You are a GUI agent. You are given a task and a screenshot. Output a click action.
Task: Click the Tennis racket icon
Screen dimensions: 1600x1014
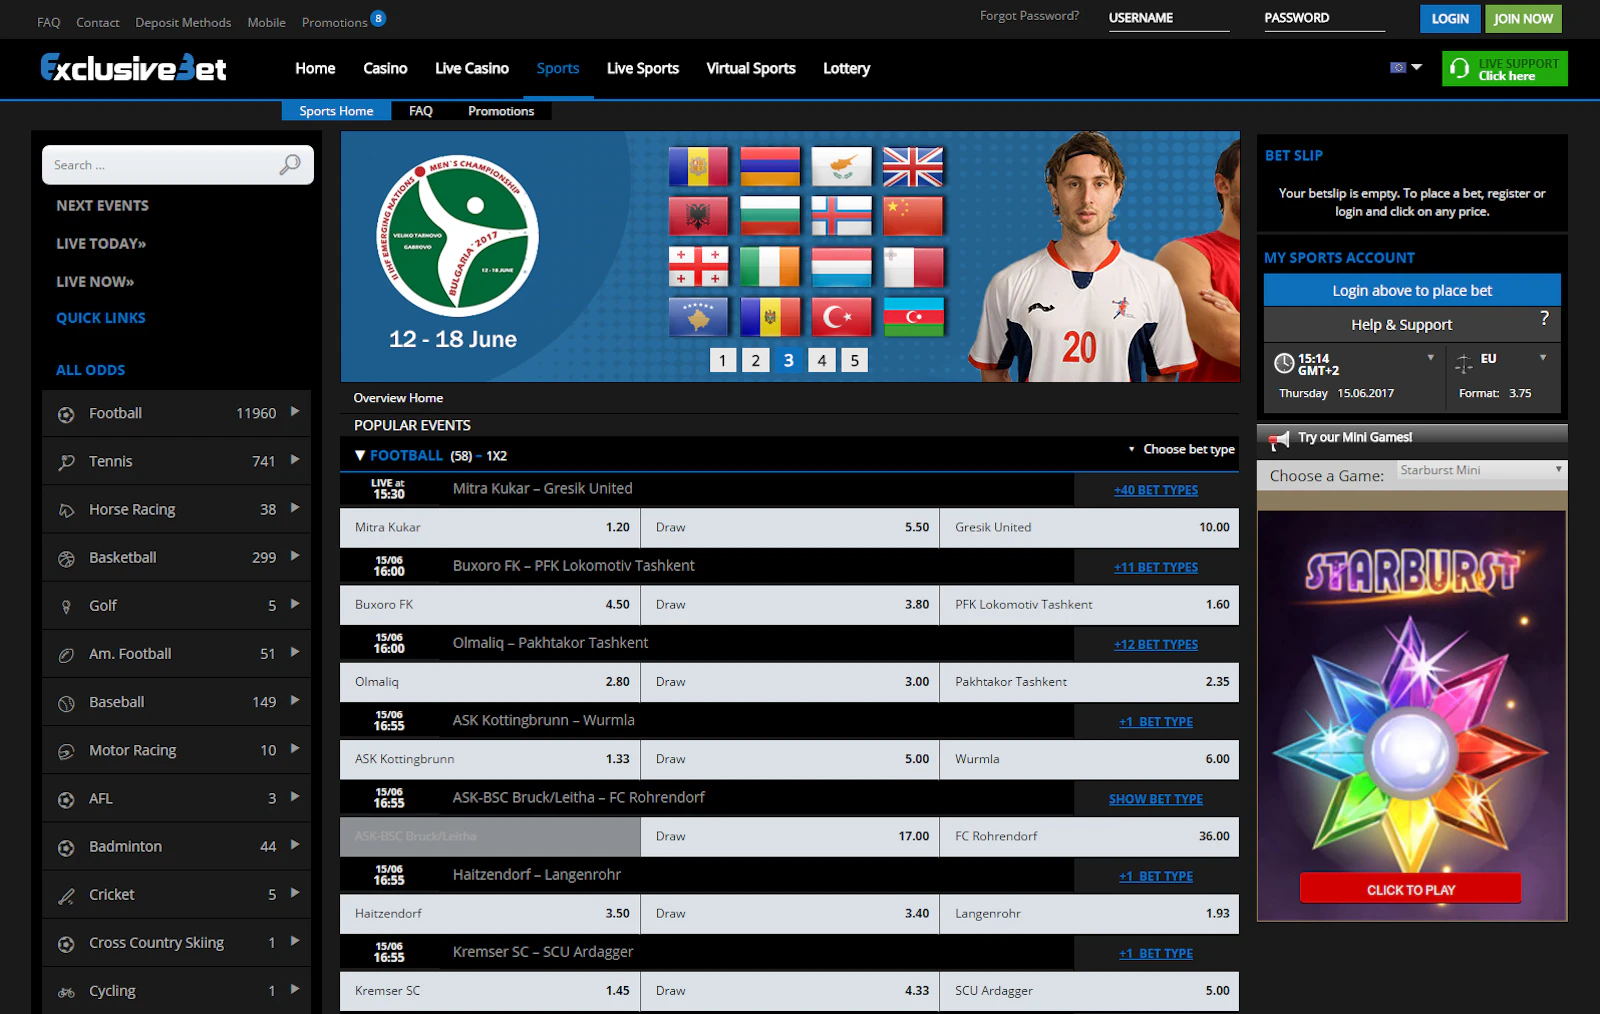coord(66,462)
